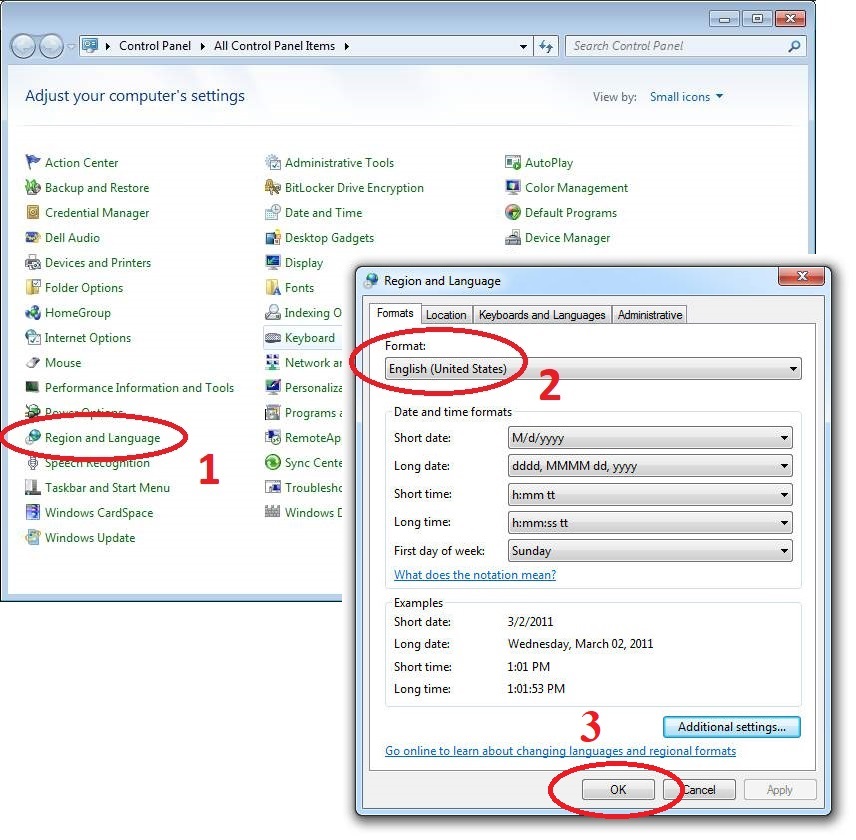
Task: Click the Forward navigation button
Action: [x=51, y=46]
